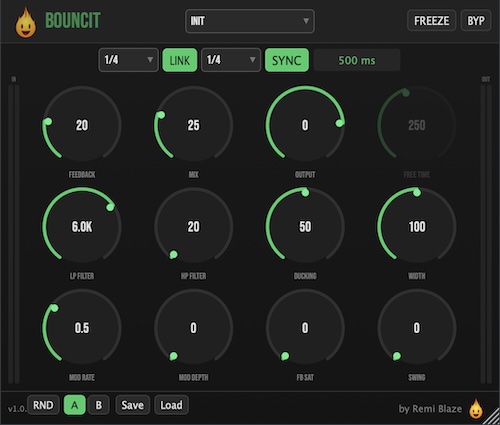Click the RND randomize button
The image size is (500, 425).
[43, 405]
